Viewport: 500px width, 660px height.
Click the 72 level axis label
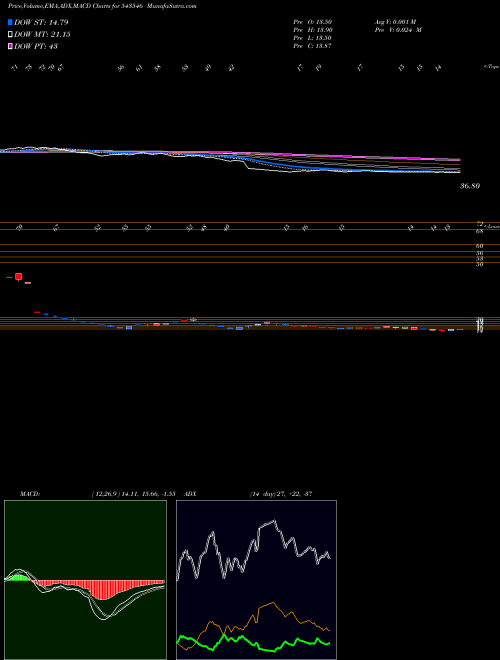coord(480,224)
